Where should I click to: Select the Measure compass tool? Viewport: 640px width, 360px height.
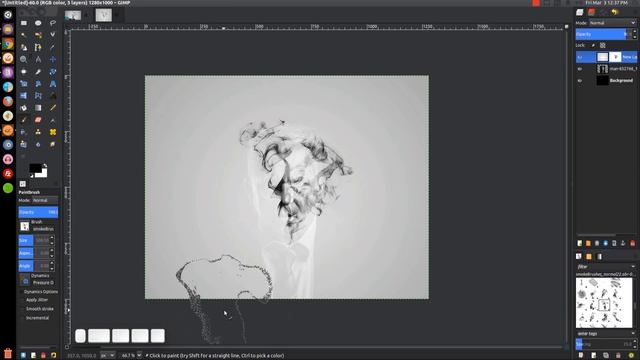pos(38,59)
